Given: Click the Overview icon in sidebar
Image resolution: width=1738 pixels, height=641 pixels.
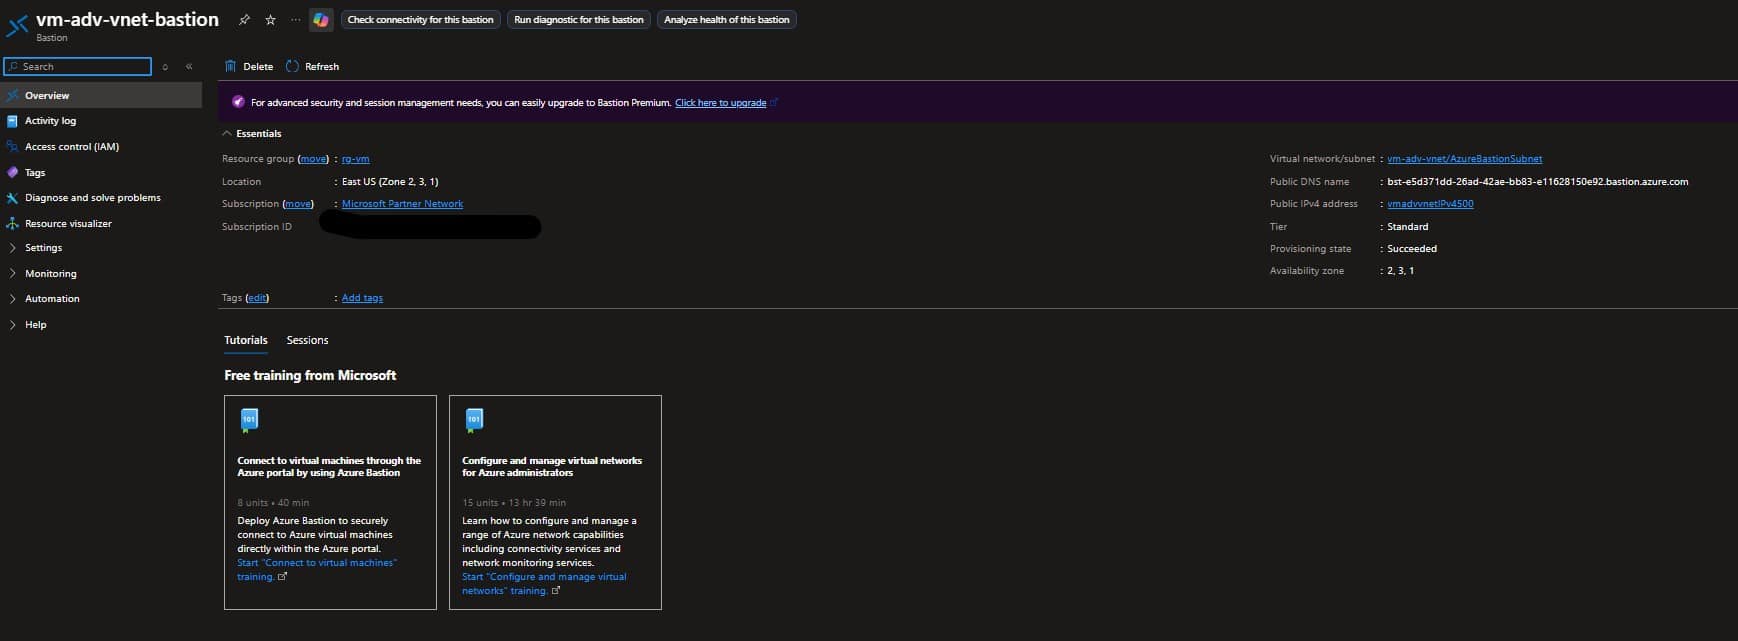Looking at the screenshot, I should tap(12, 95).
